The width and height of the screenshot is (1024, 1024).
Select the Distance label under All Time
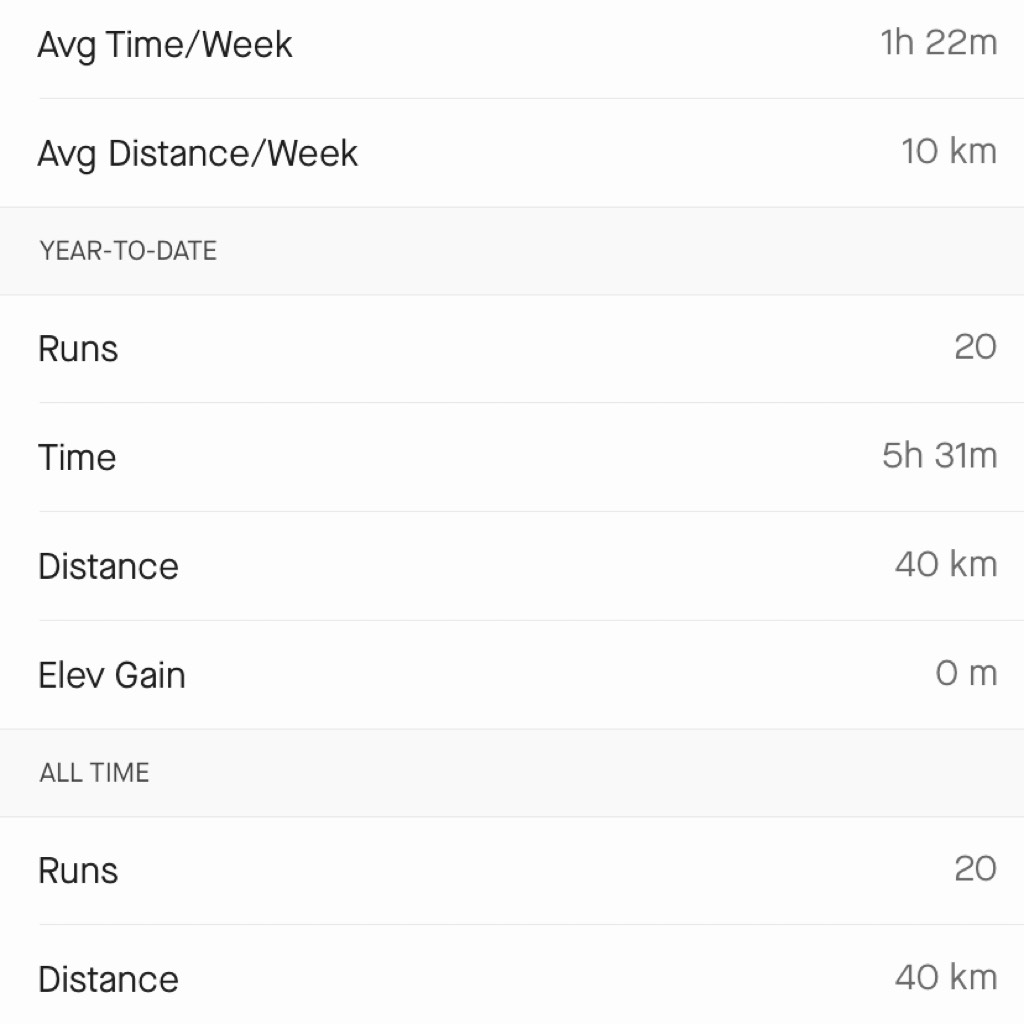[x=108, y=980]
